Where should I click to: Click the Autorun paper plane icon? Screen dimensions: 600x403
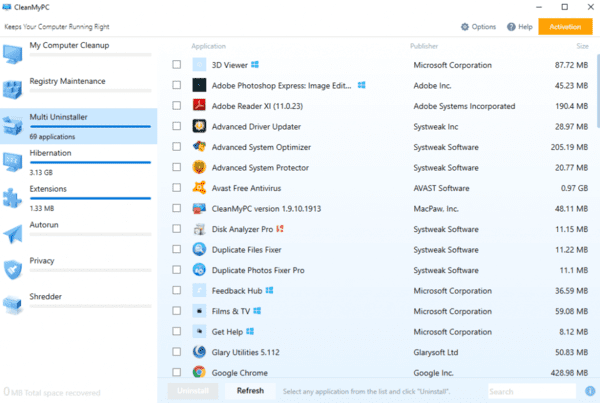(x=13, y=233)
